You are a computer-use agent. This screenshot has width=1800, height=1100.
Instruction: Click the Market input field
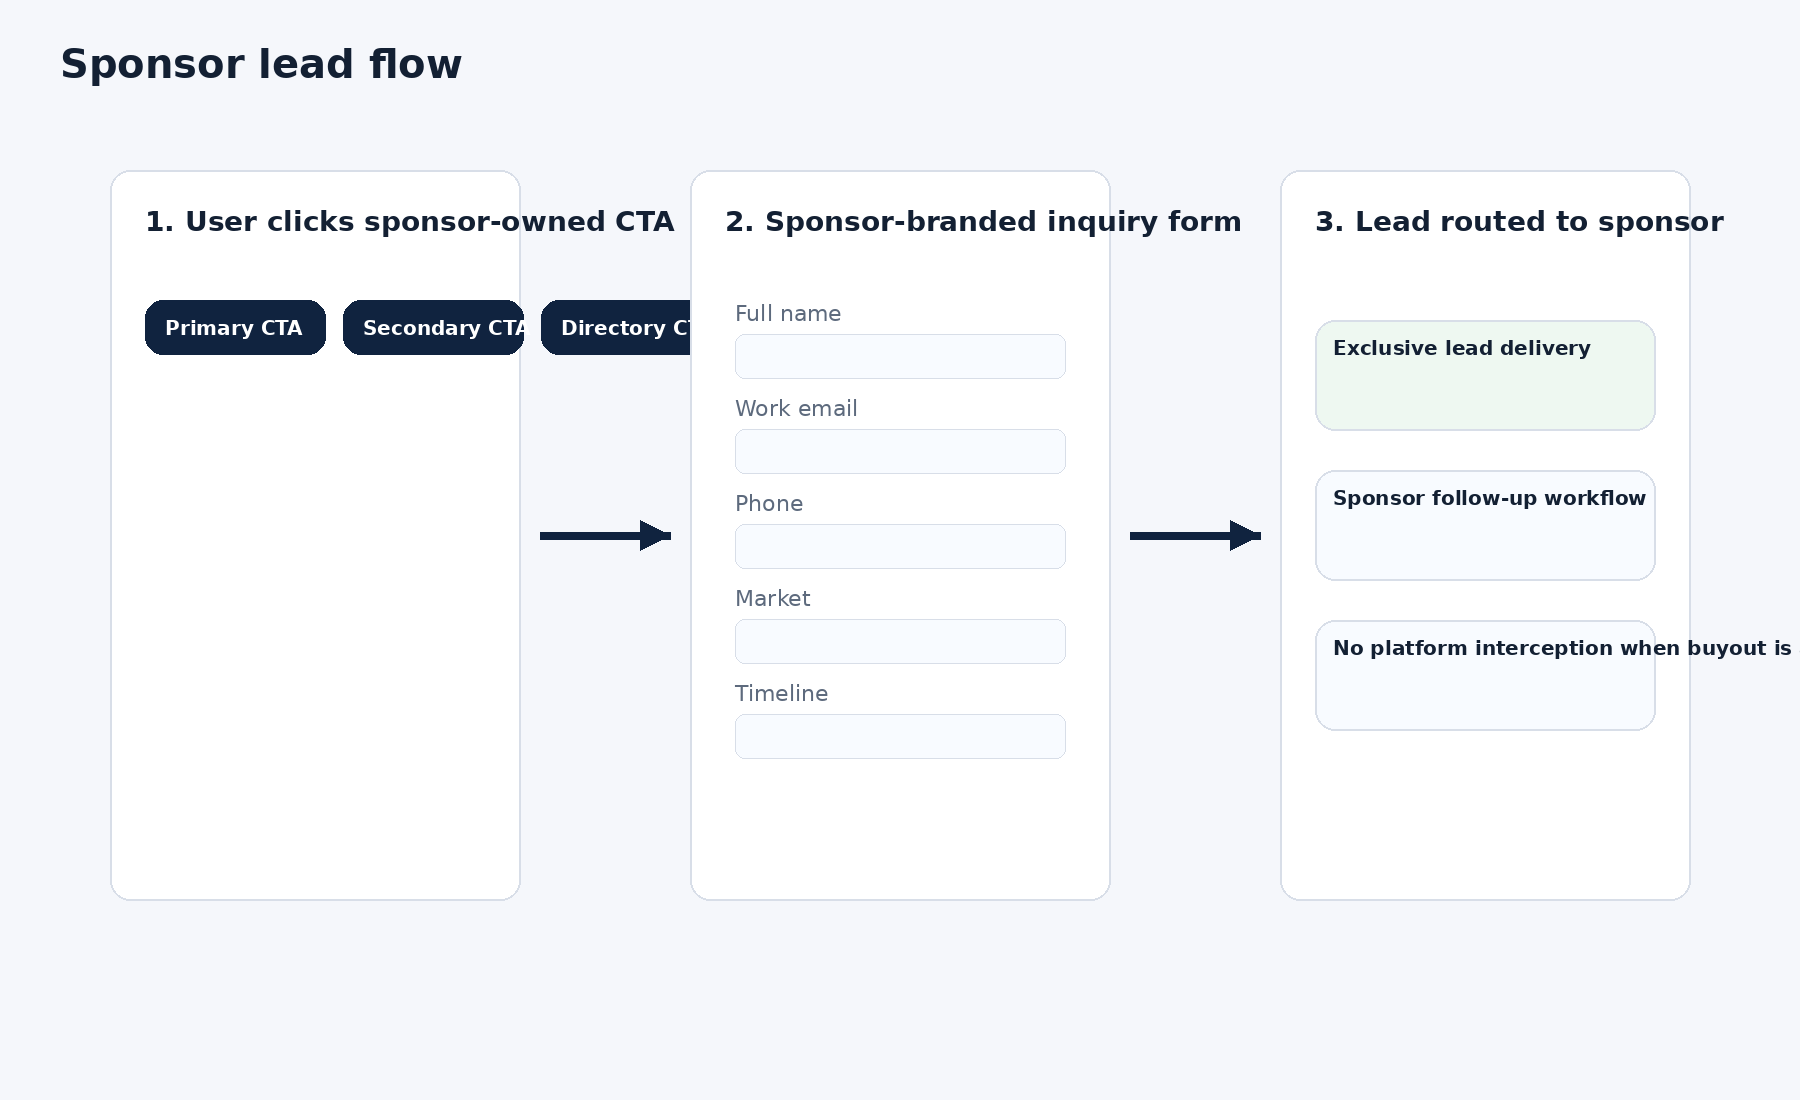tap(899, 641)
